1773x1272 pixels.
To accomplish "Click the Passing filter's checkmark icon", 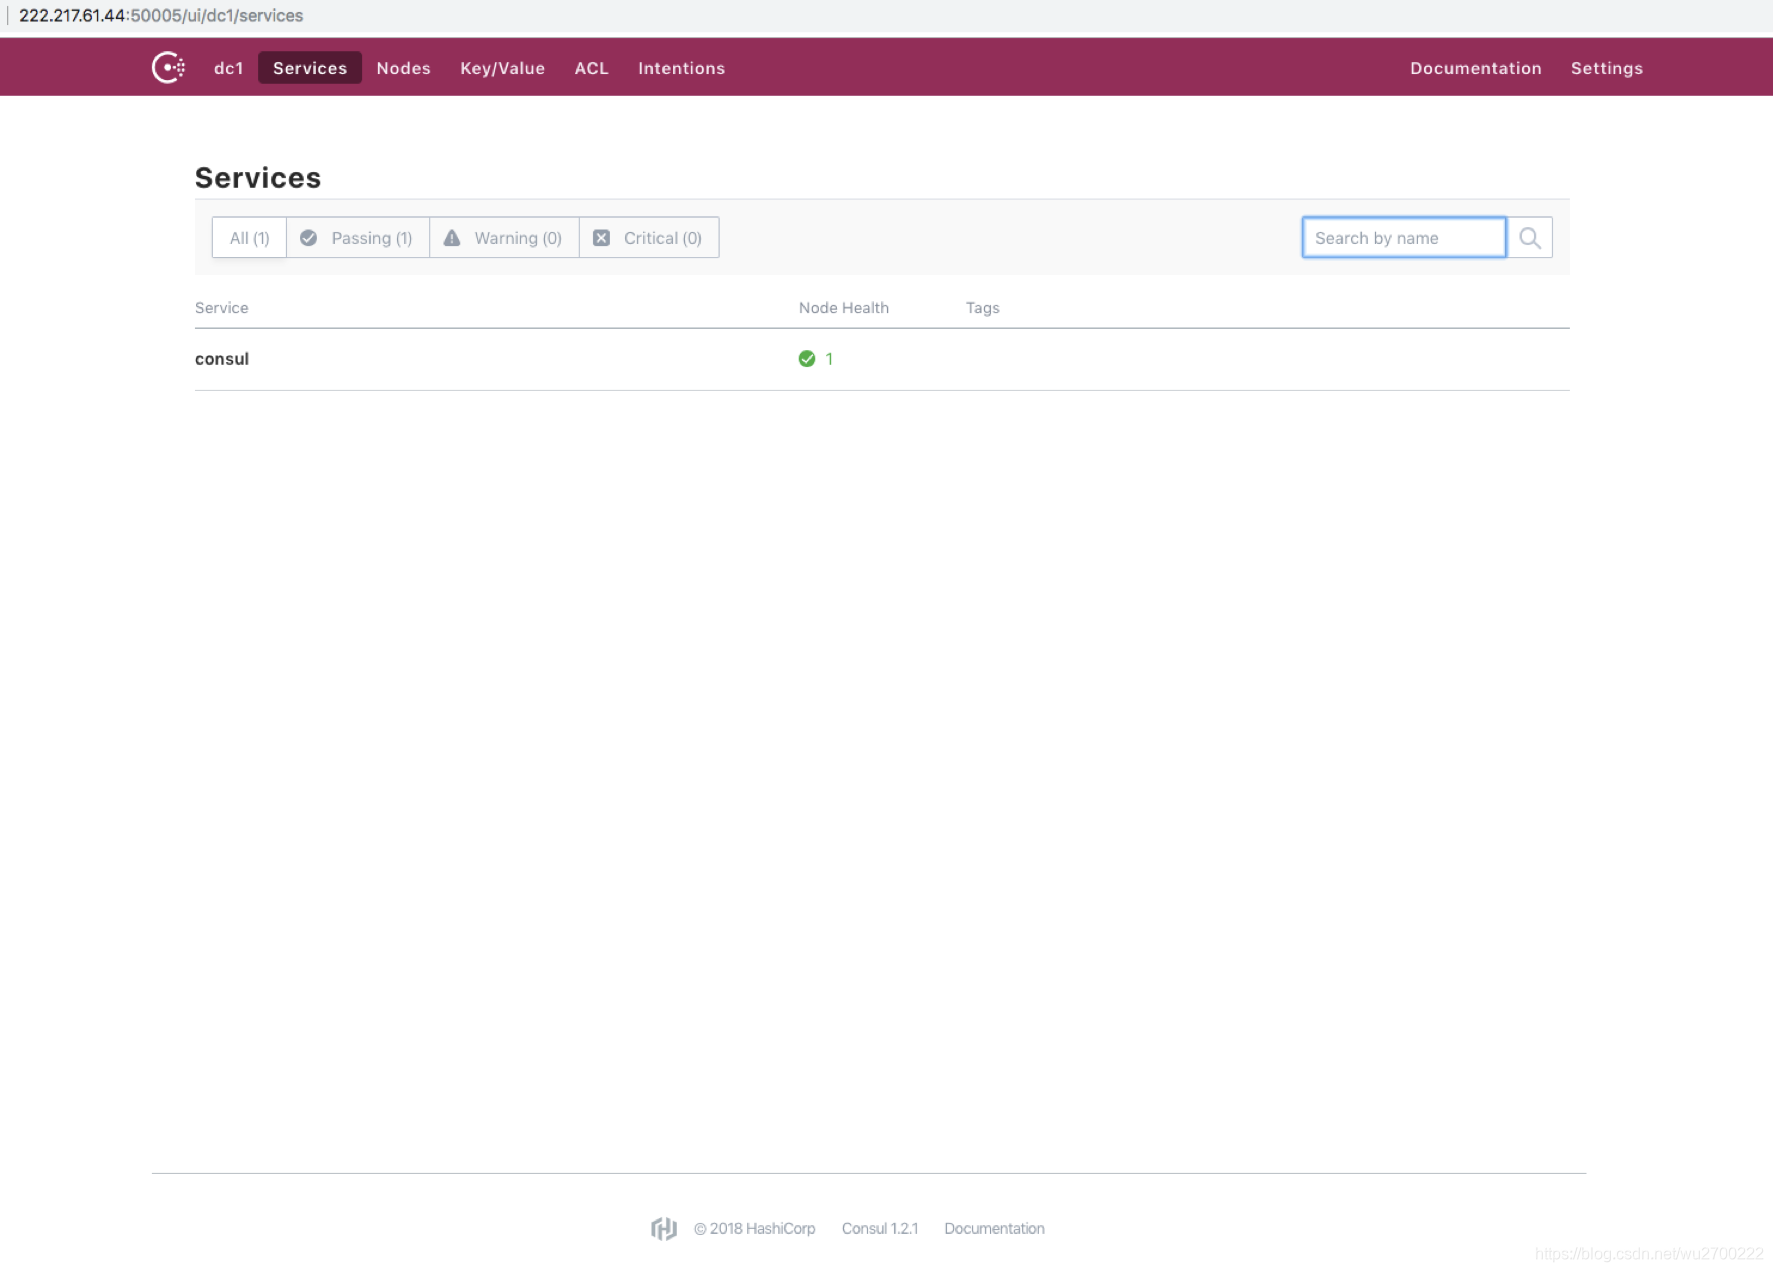I will pyautogui.click(x=309, y=237).
